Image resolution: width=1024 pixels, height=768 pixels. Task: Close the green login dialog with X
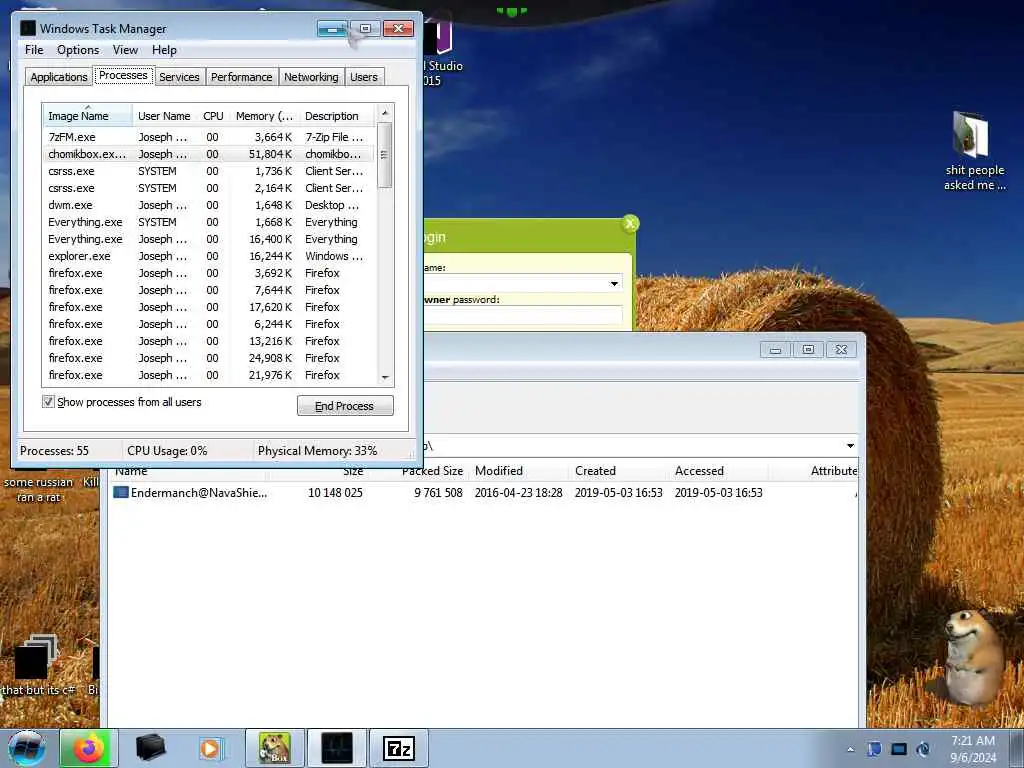[630, 224]
